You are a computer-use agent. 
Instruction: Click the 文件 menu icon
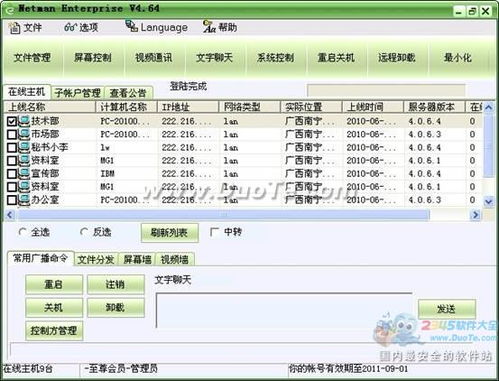coord(14,28)
